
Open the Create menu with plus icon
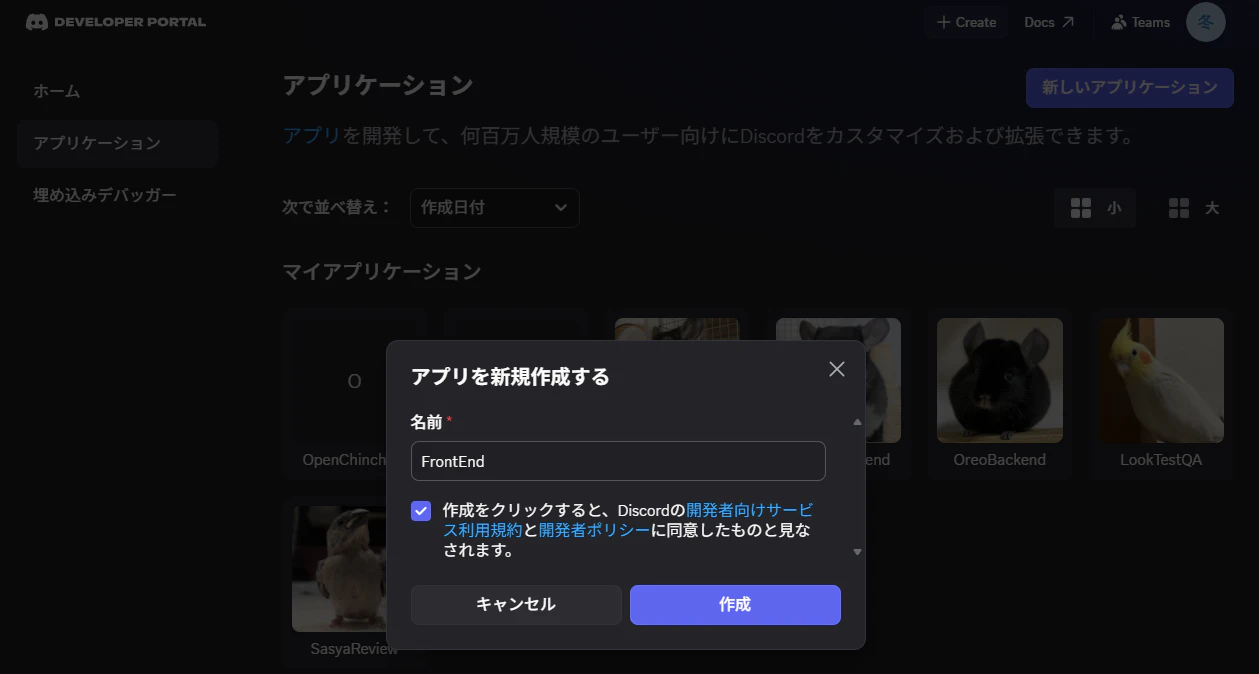coord(966,22)
